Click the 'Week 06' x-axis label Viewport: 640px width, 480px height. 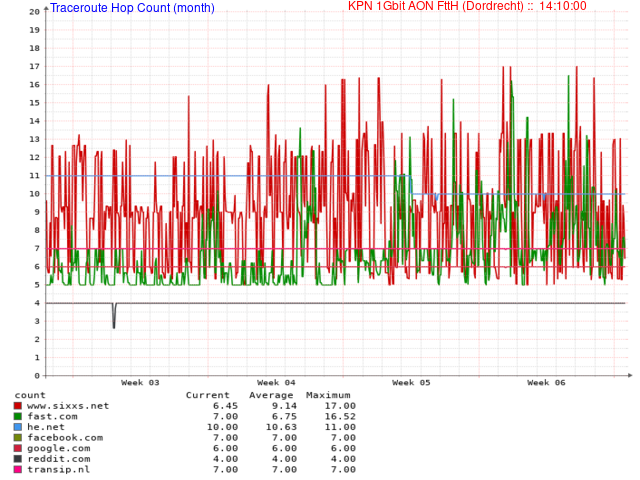(547, 382)
